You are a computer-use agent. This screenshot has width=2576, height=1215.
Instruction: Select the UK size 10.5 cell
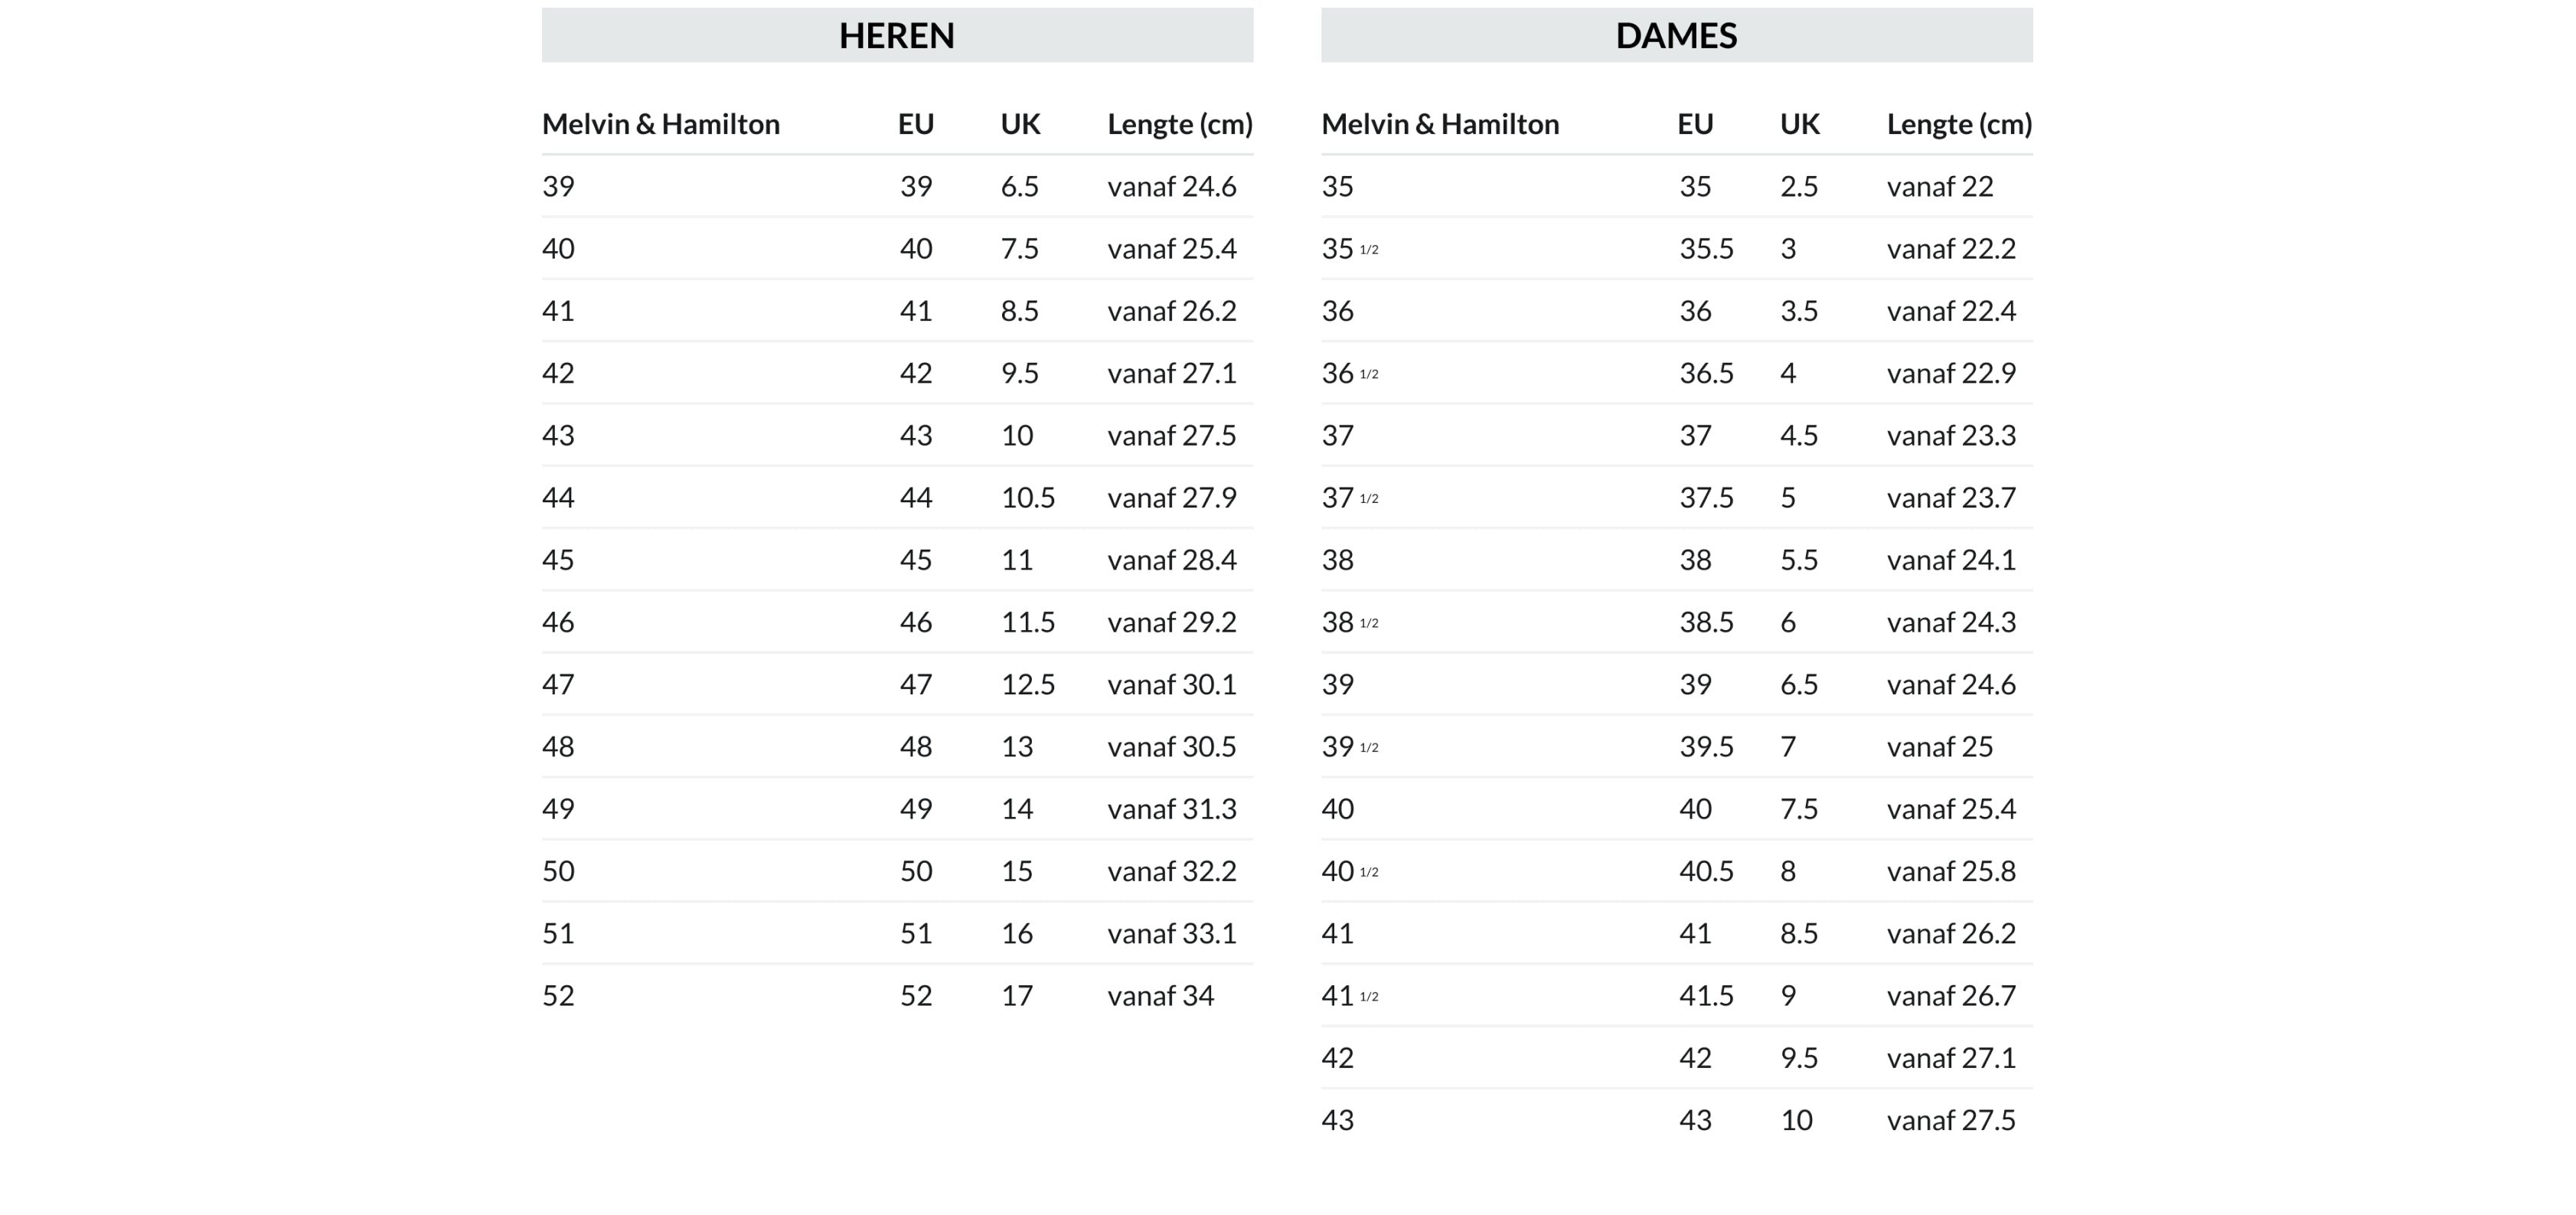[x=1027, y=498]
